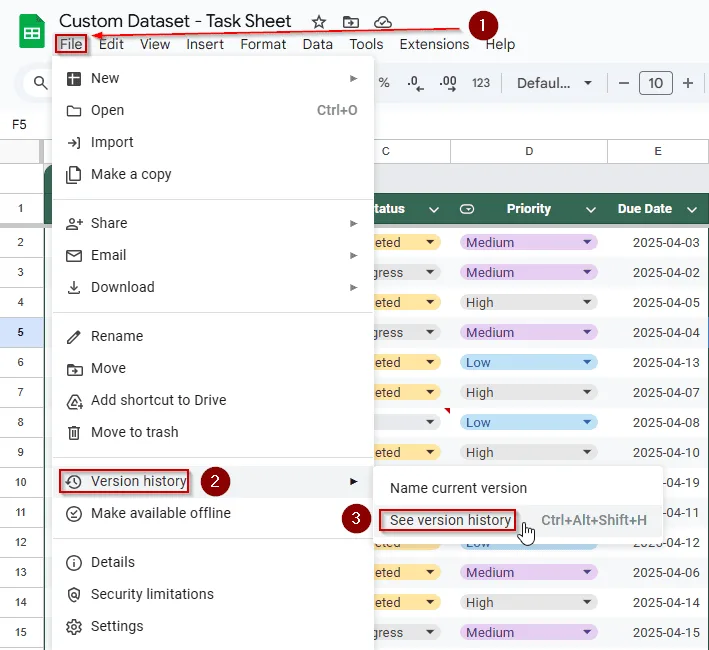Open status dropdown in row 3
The width and height of the screenshot is (709, 650).
click(x=430, y=272)
